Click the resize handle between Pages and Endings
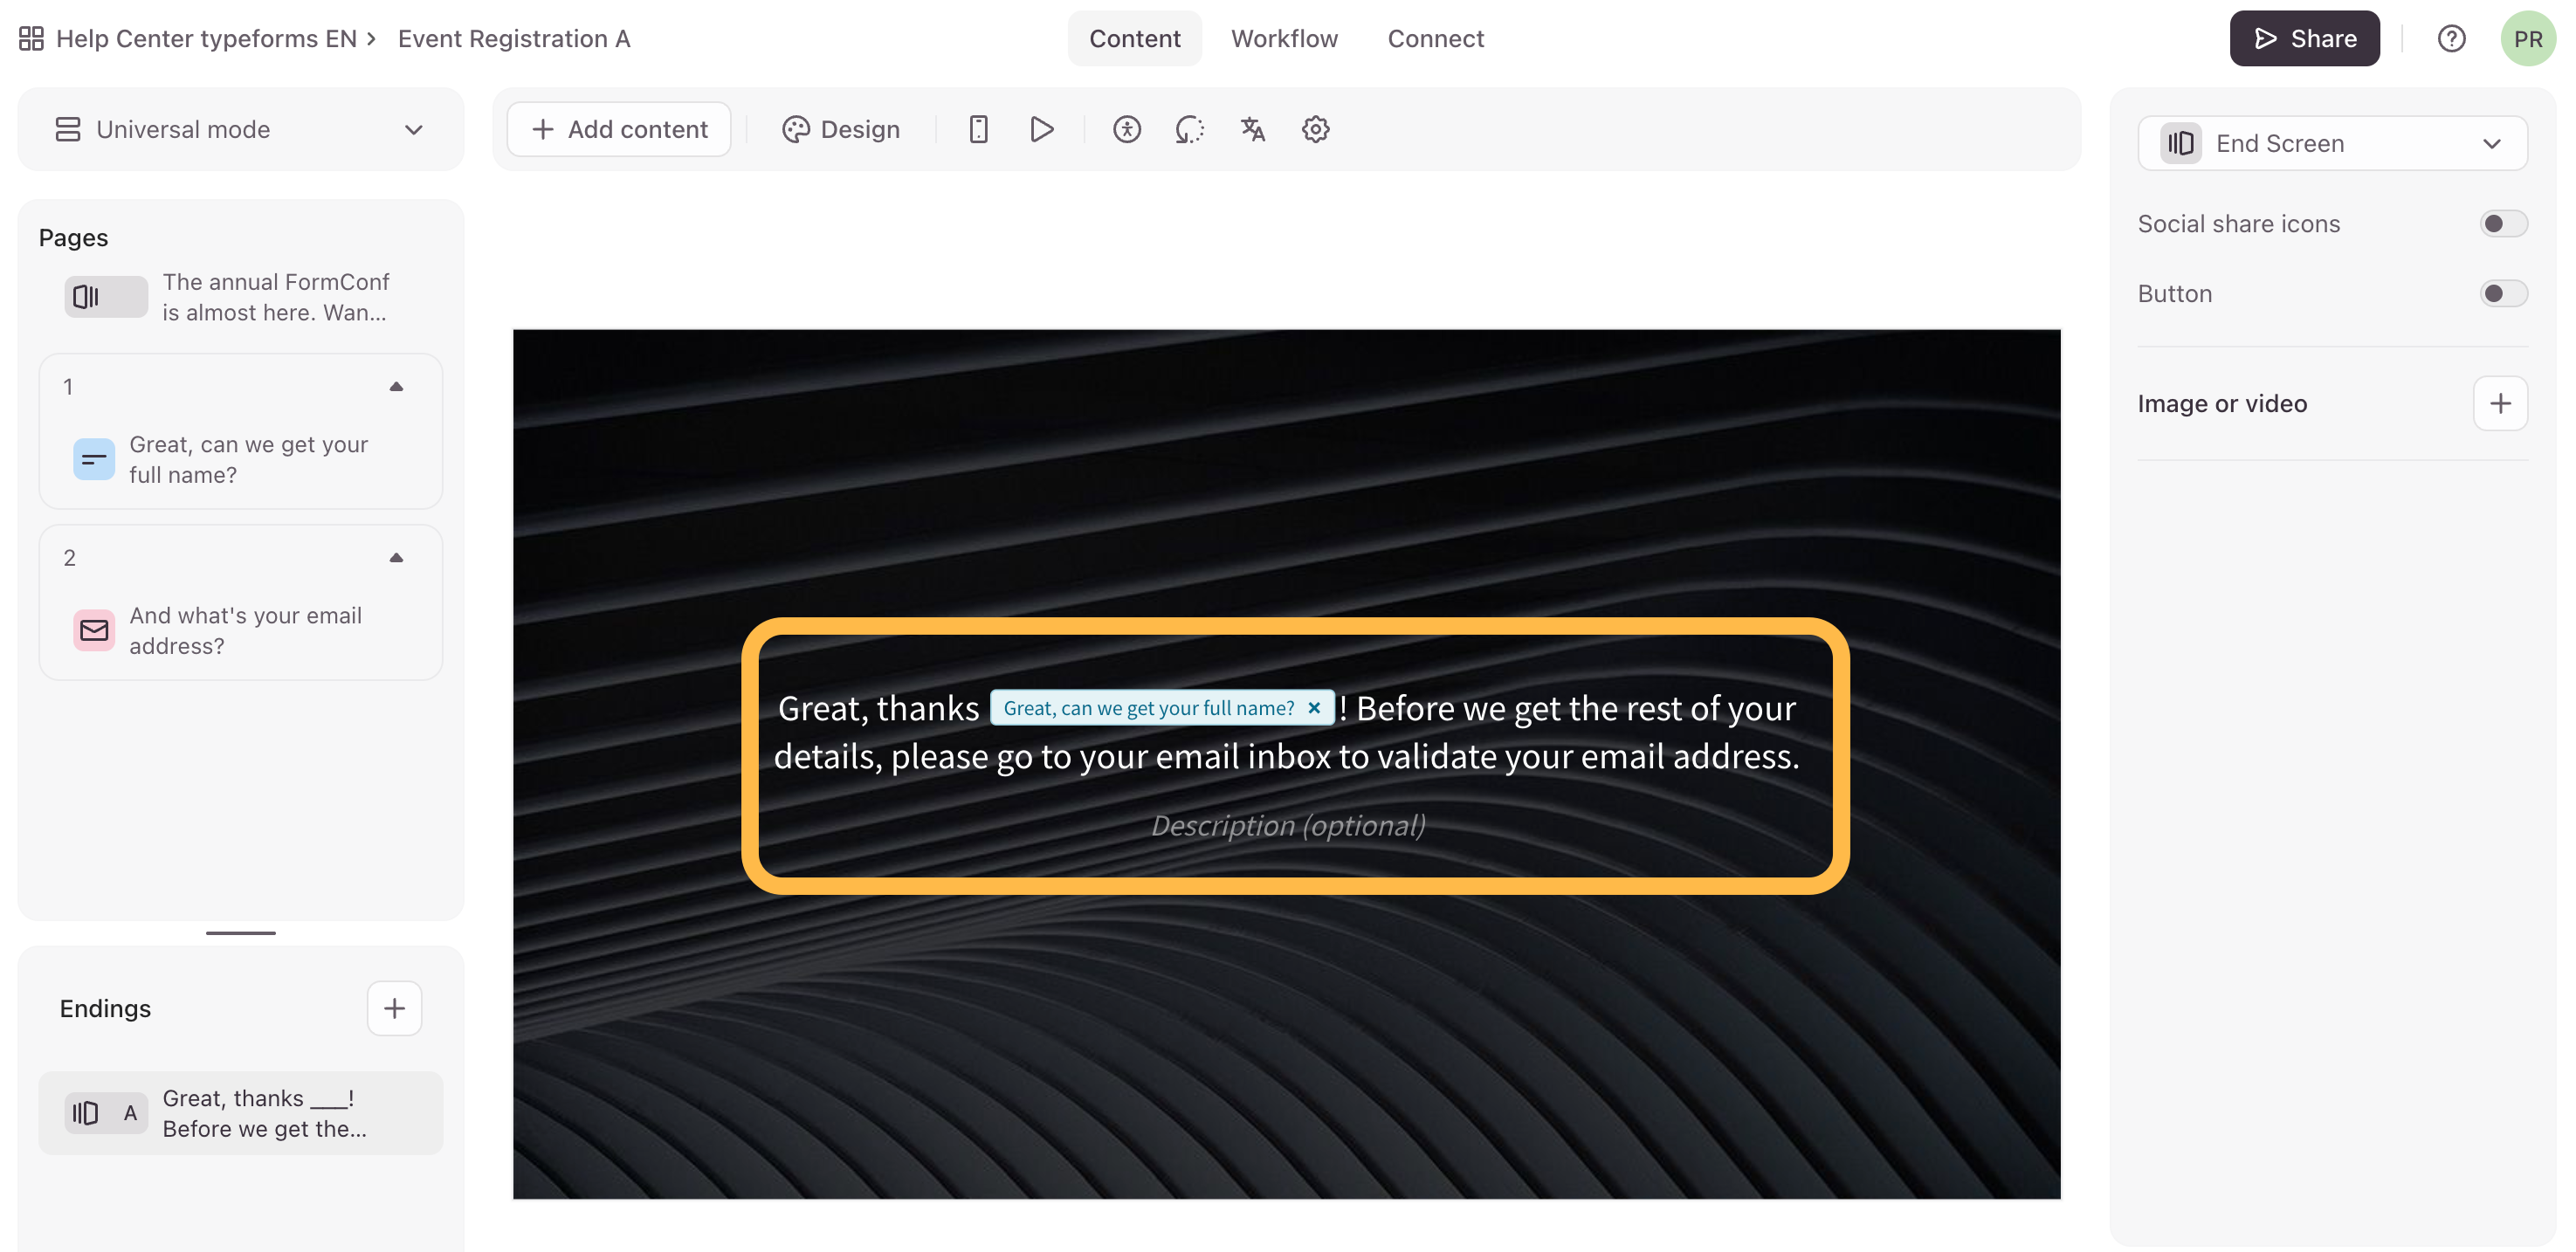 240,933
